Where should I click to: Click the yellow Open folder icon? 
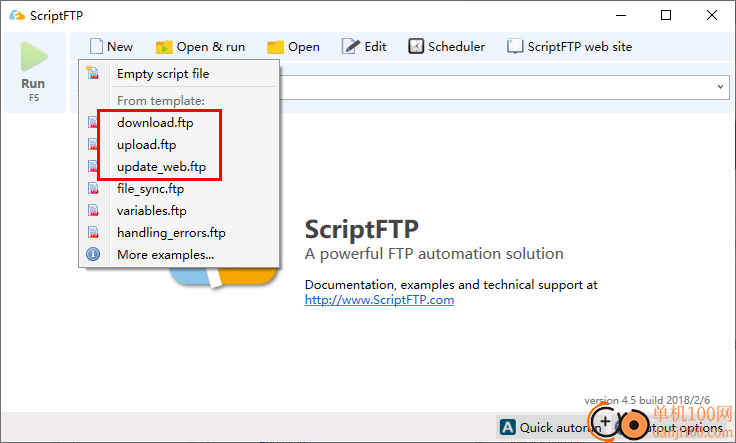coord(275,47)
